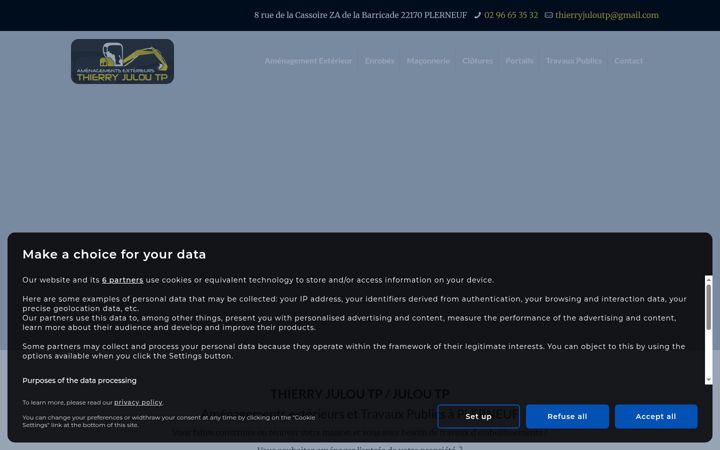The height and width of the screenshot is (450, 720).
Task: Open Portails menu item
Action: pyautogui.click(x=519, y=61)
